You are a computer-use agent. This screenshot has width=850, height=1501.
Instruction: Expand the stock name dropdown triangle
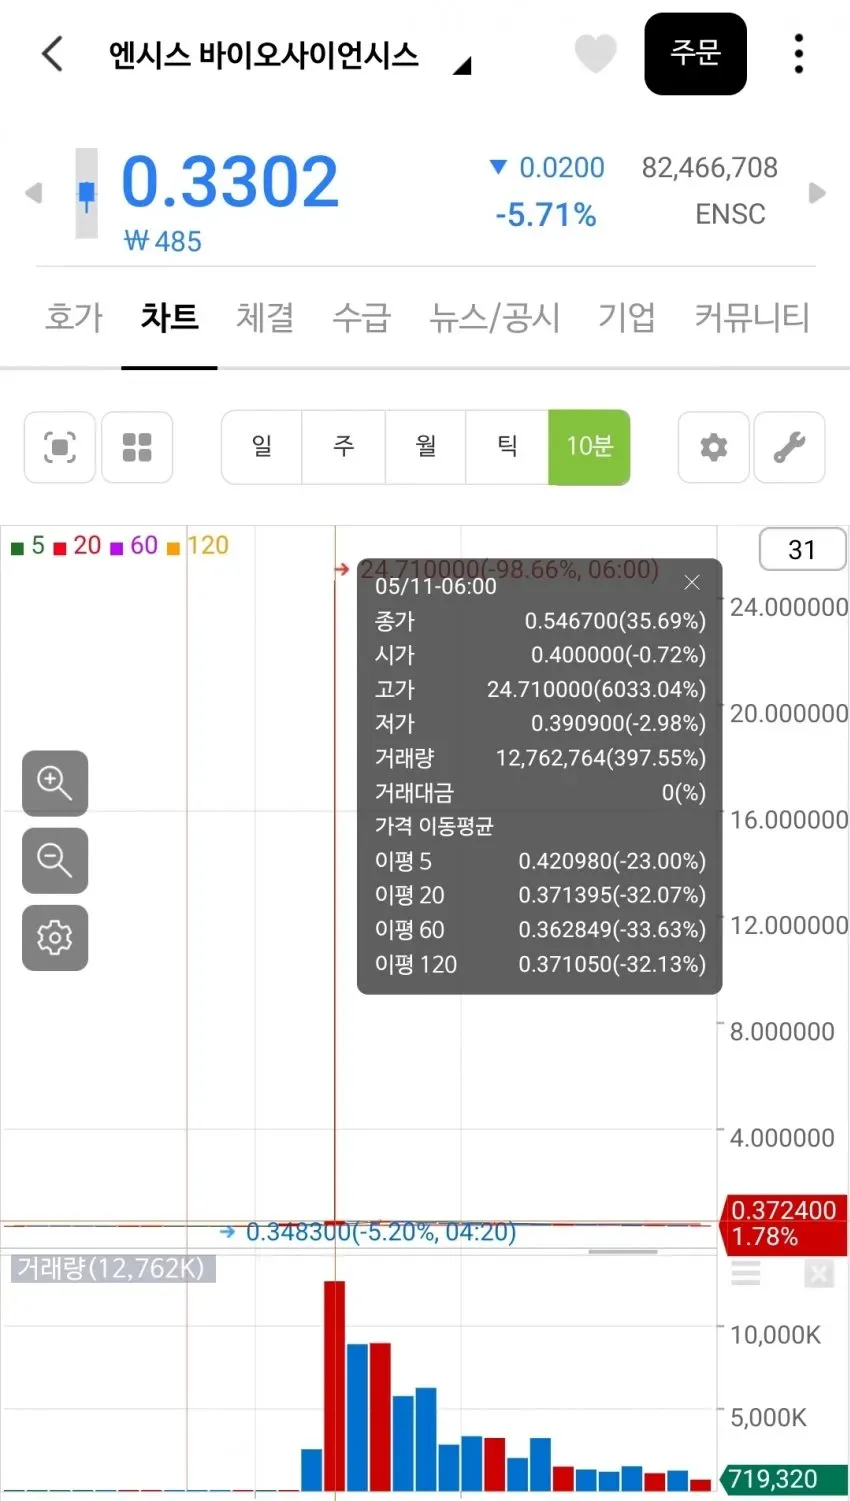click(x=461, y=66)
